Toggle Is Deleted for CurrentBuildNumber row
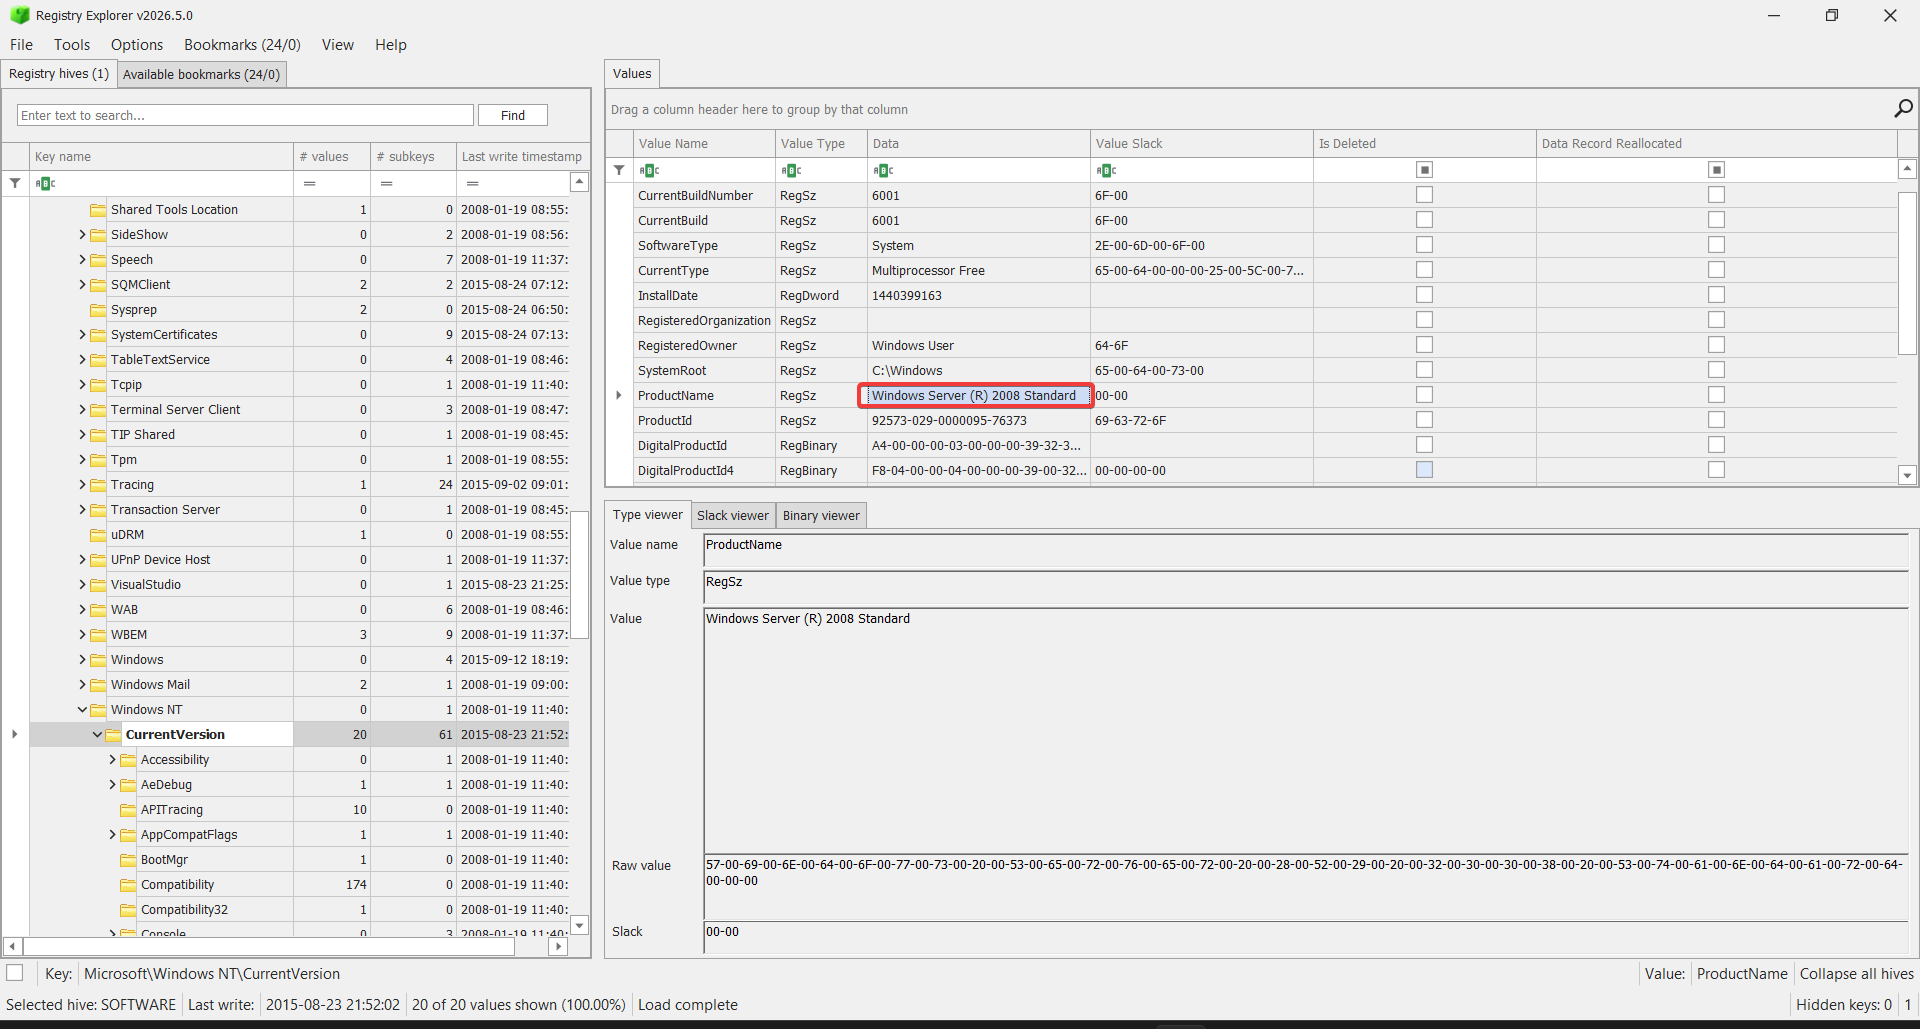The width and height of the screenshot is (1920, 1029). 1425,195
